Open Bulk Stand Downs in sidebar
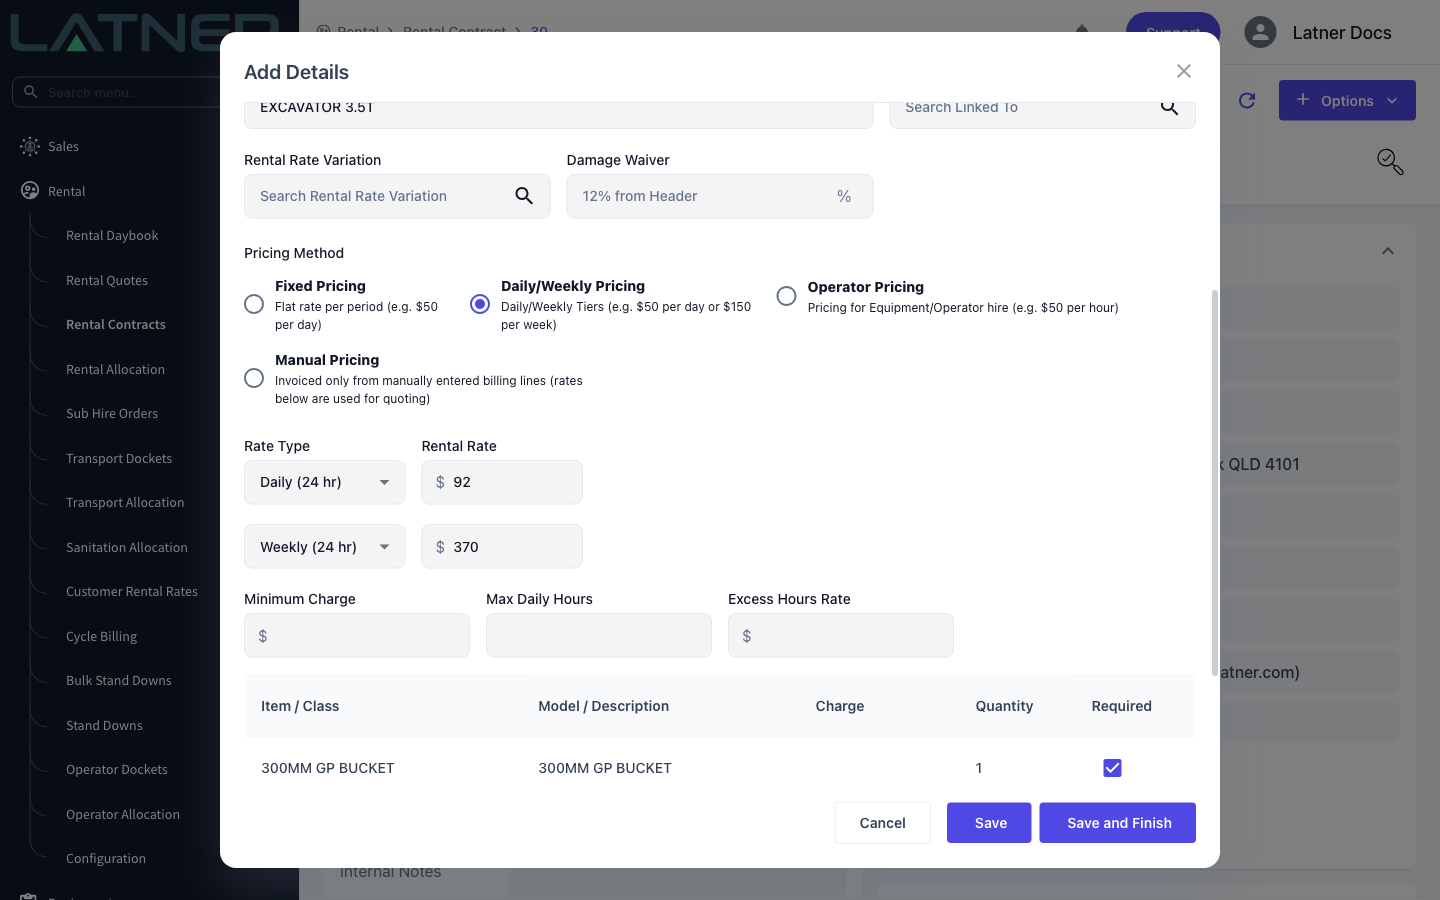The image size is (1440, 900). 119,681
